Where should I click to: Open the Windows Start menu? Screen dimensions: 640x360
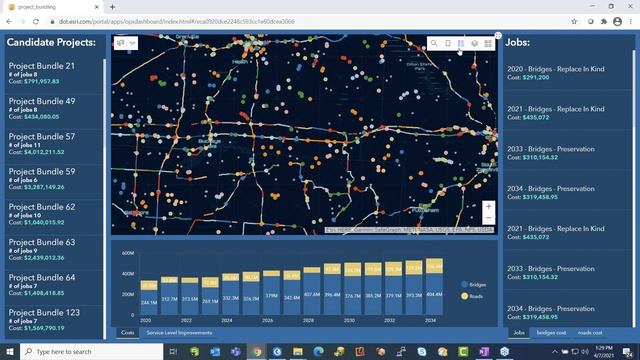[x=10, y=351]
